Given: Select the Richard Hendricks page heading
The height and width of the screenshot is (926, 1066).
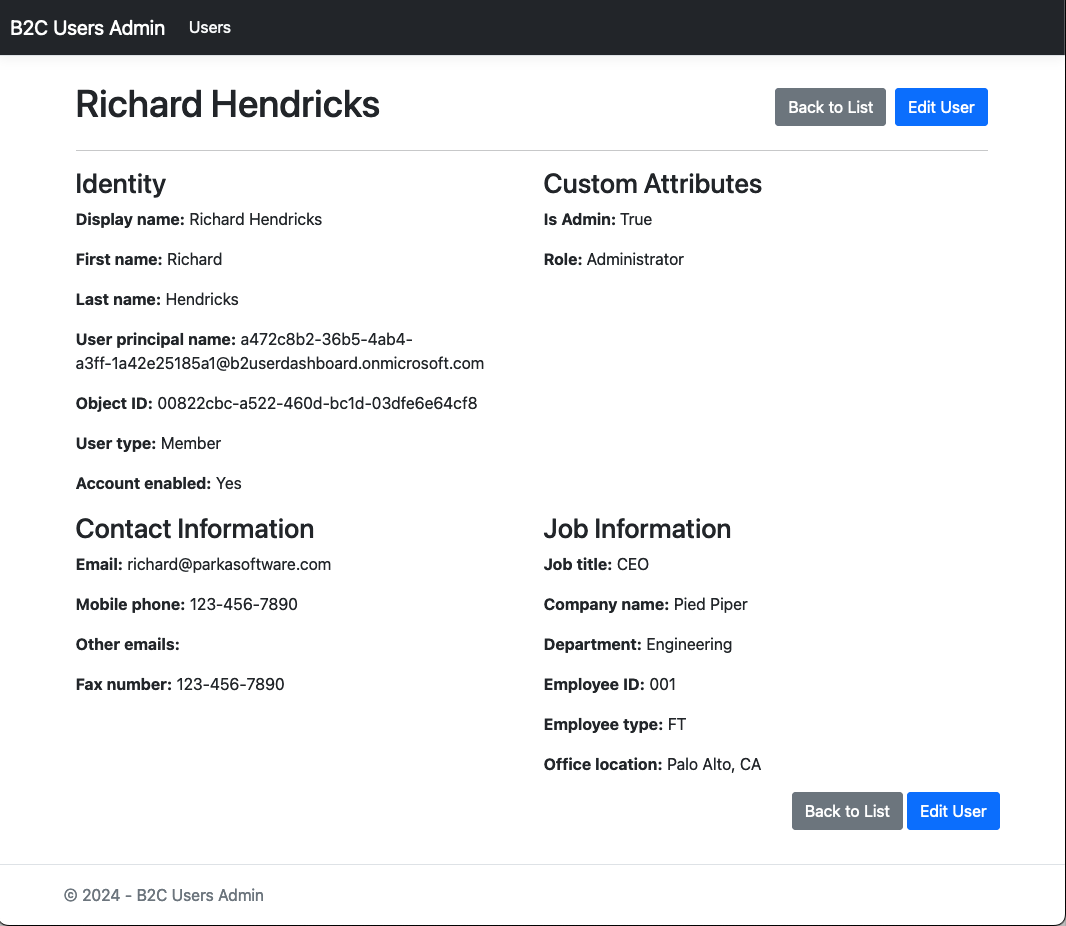Looking at the screenshot, I should click(228, 105).
